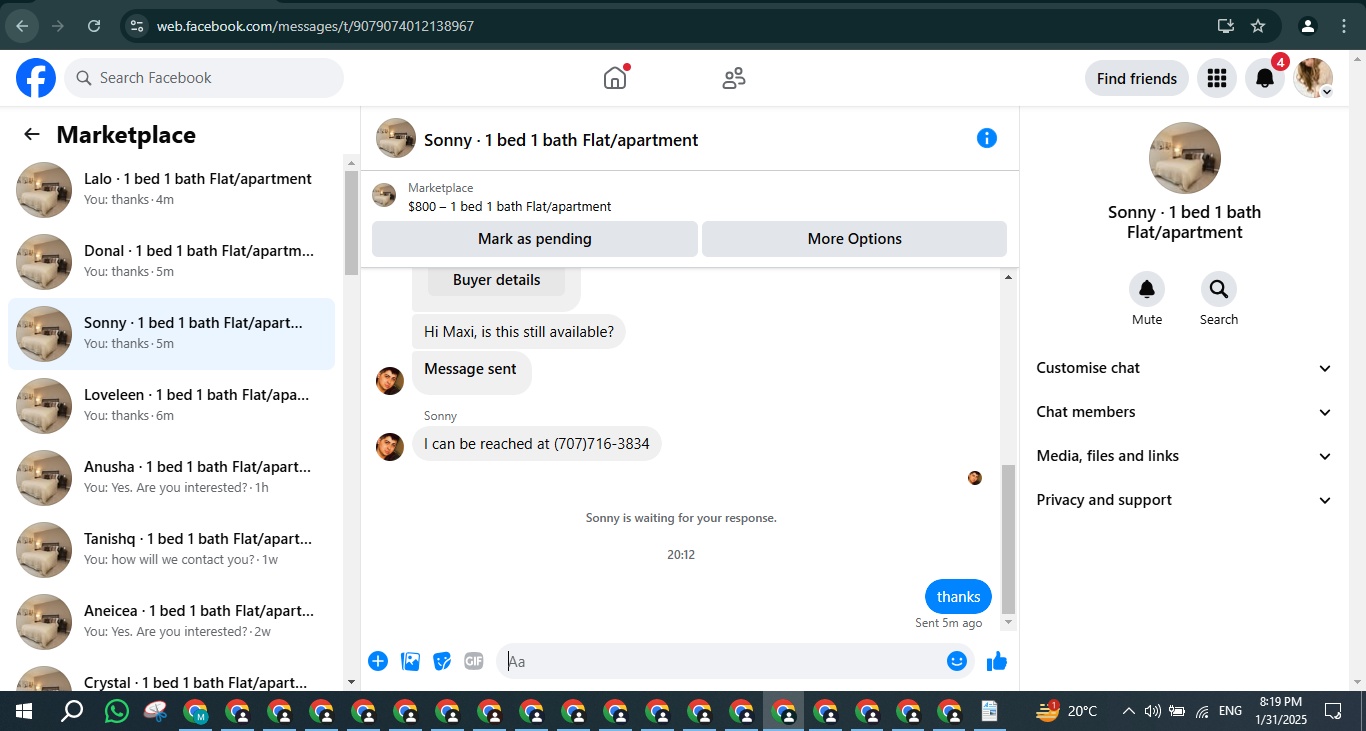Open the Aneicea conversation

tap(171, 621)
